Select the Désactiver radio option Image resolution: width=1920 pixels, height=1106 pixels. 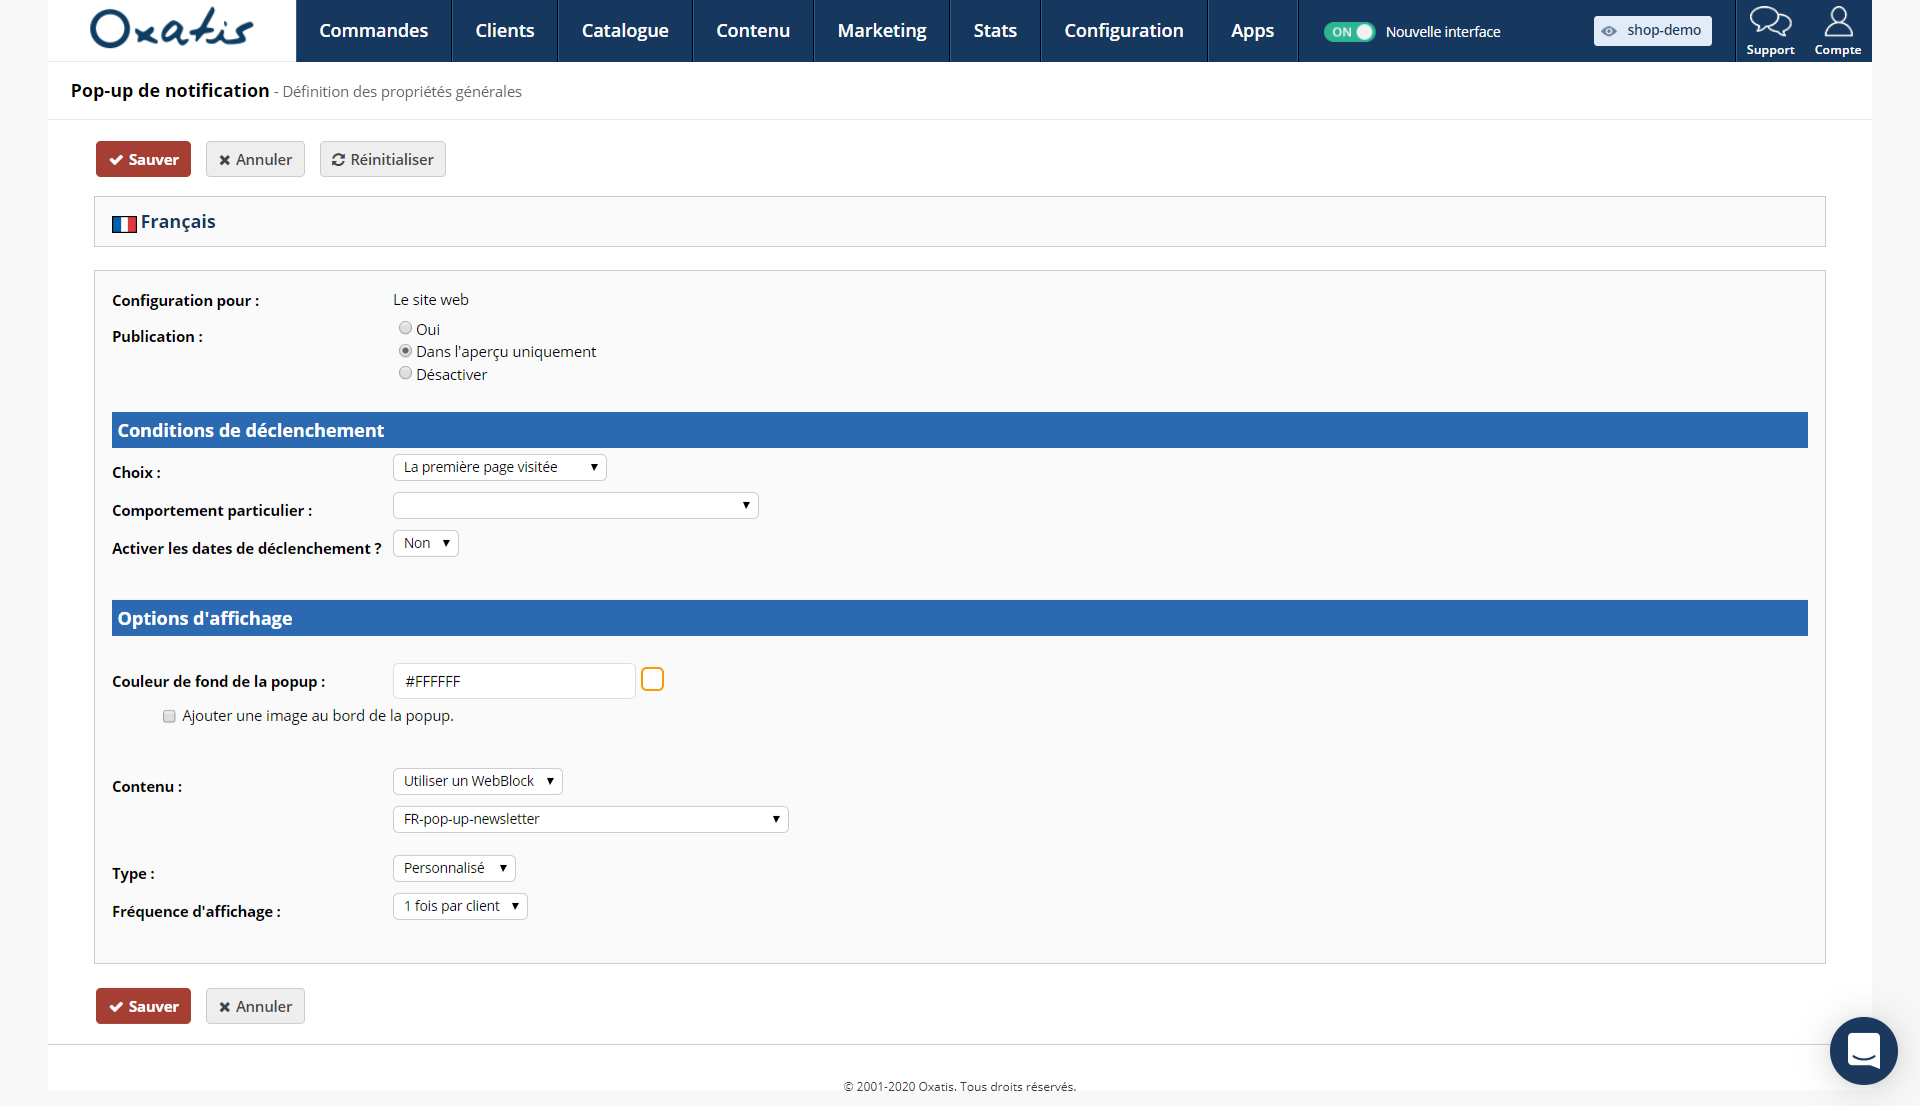click(x=405, y=373)
